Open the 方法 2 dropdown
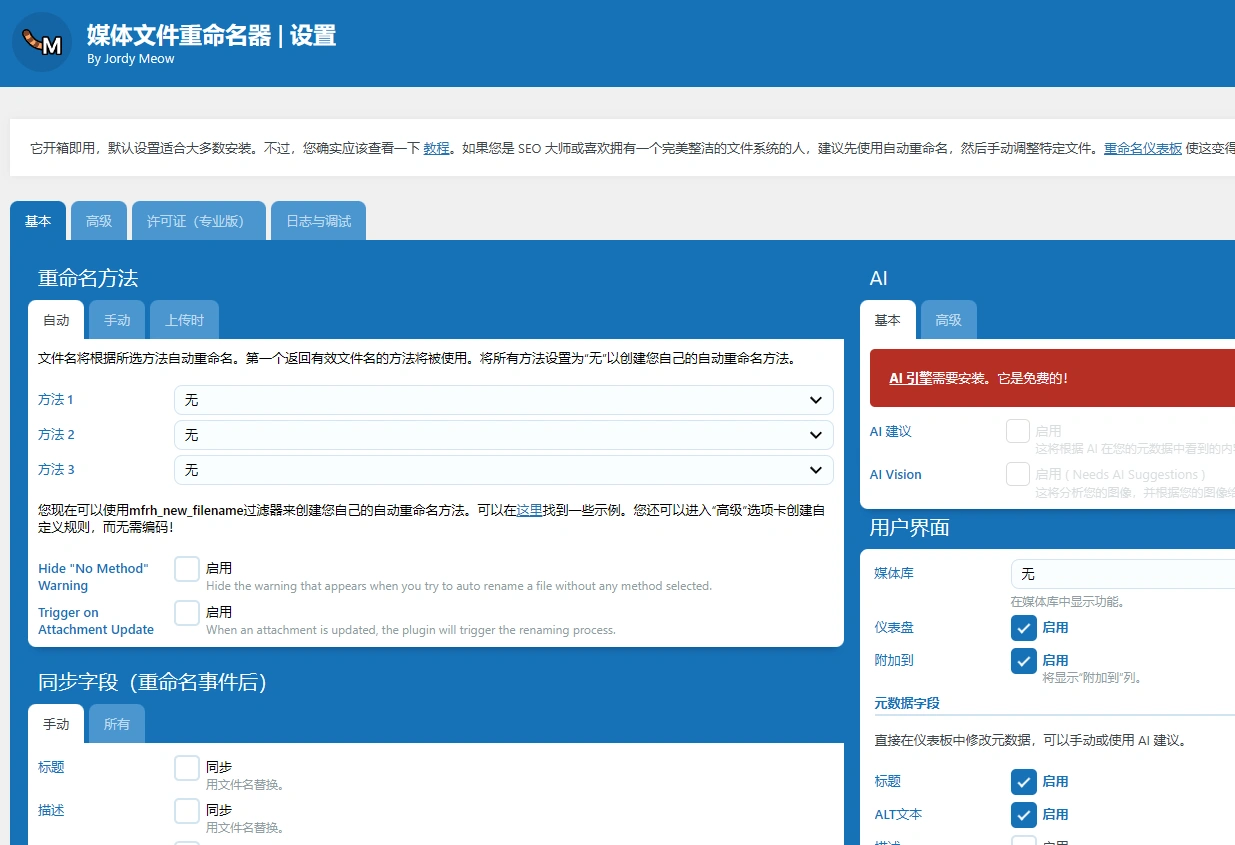Image resolution: width=1235 pixels, height=845 pixels. pos(503,434)
